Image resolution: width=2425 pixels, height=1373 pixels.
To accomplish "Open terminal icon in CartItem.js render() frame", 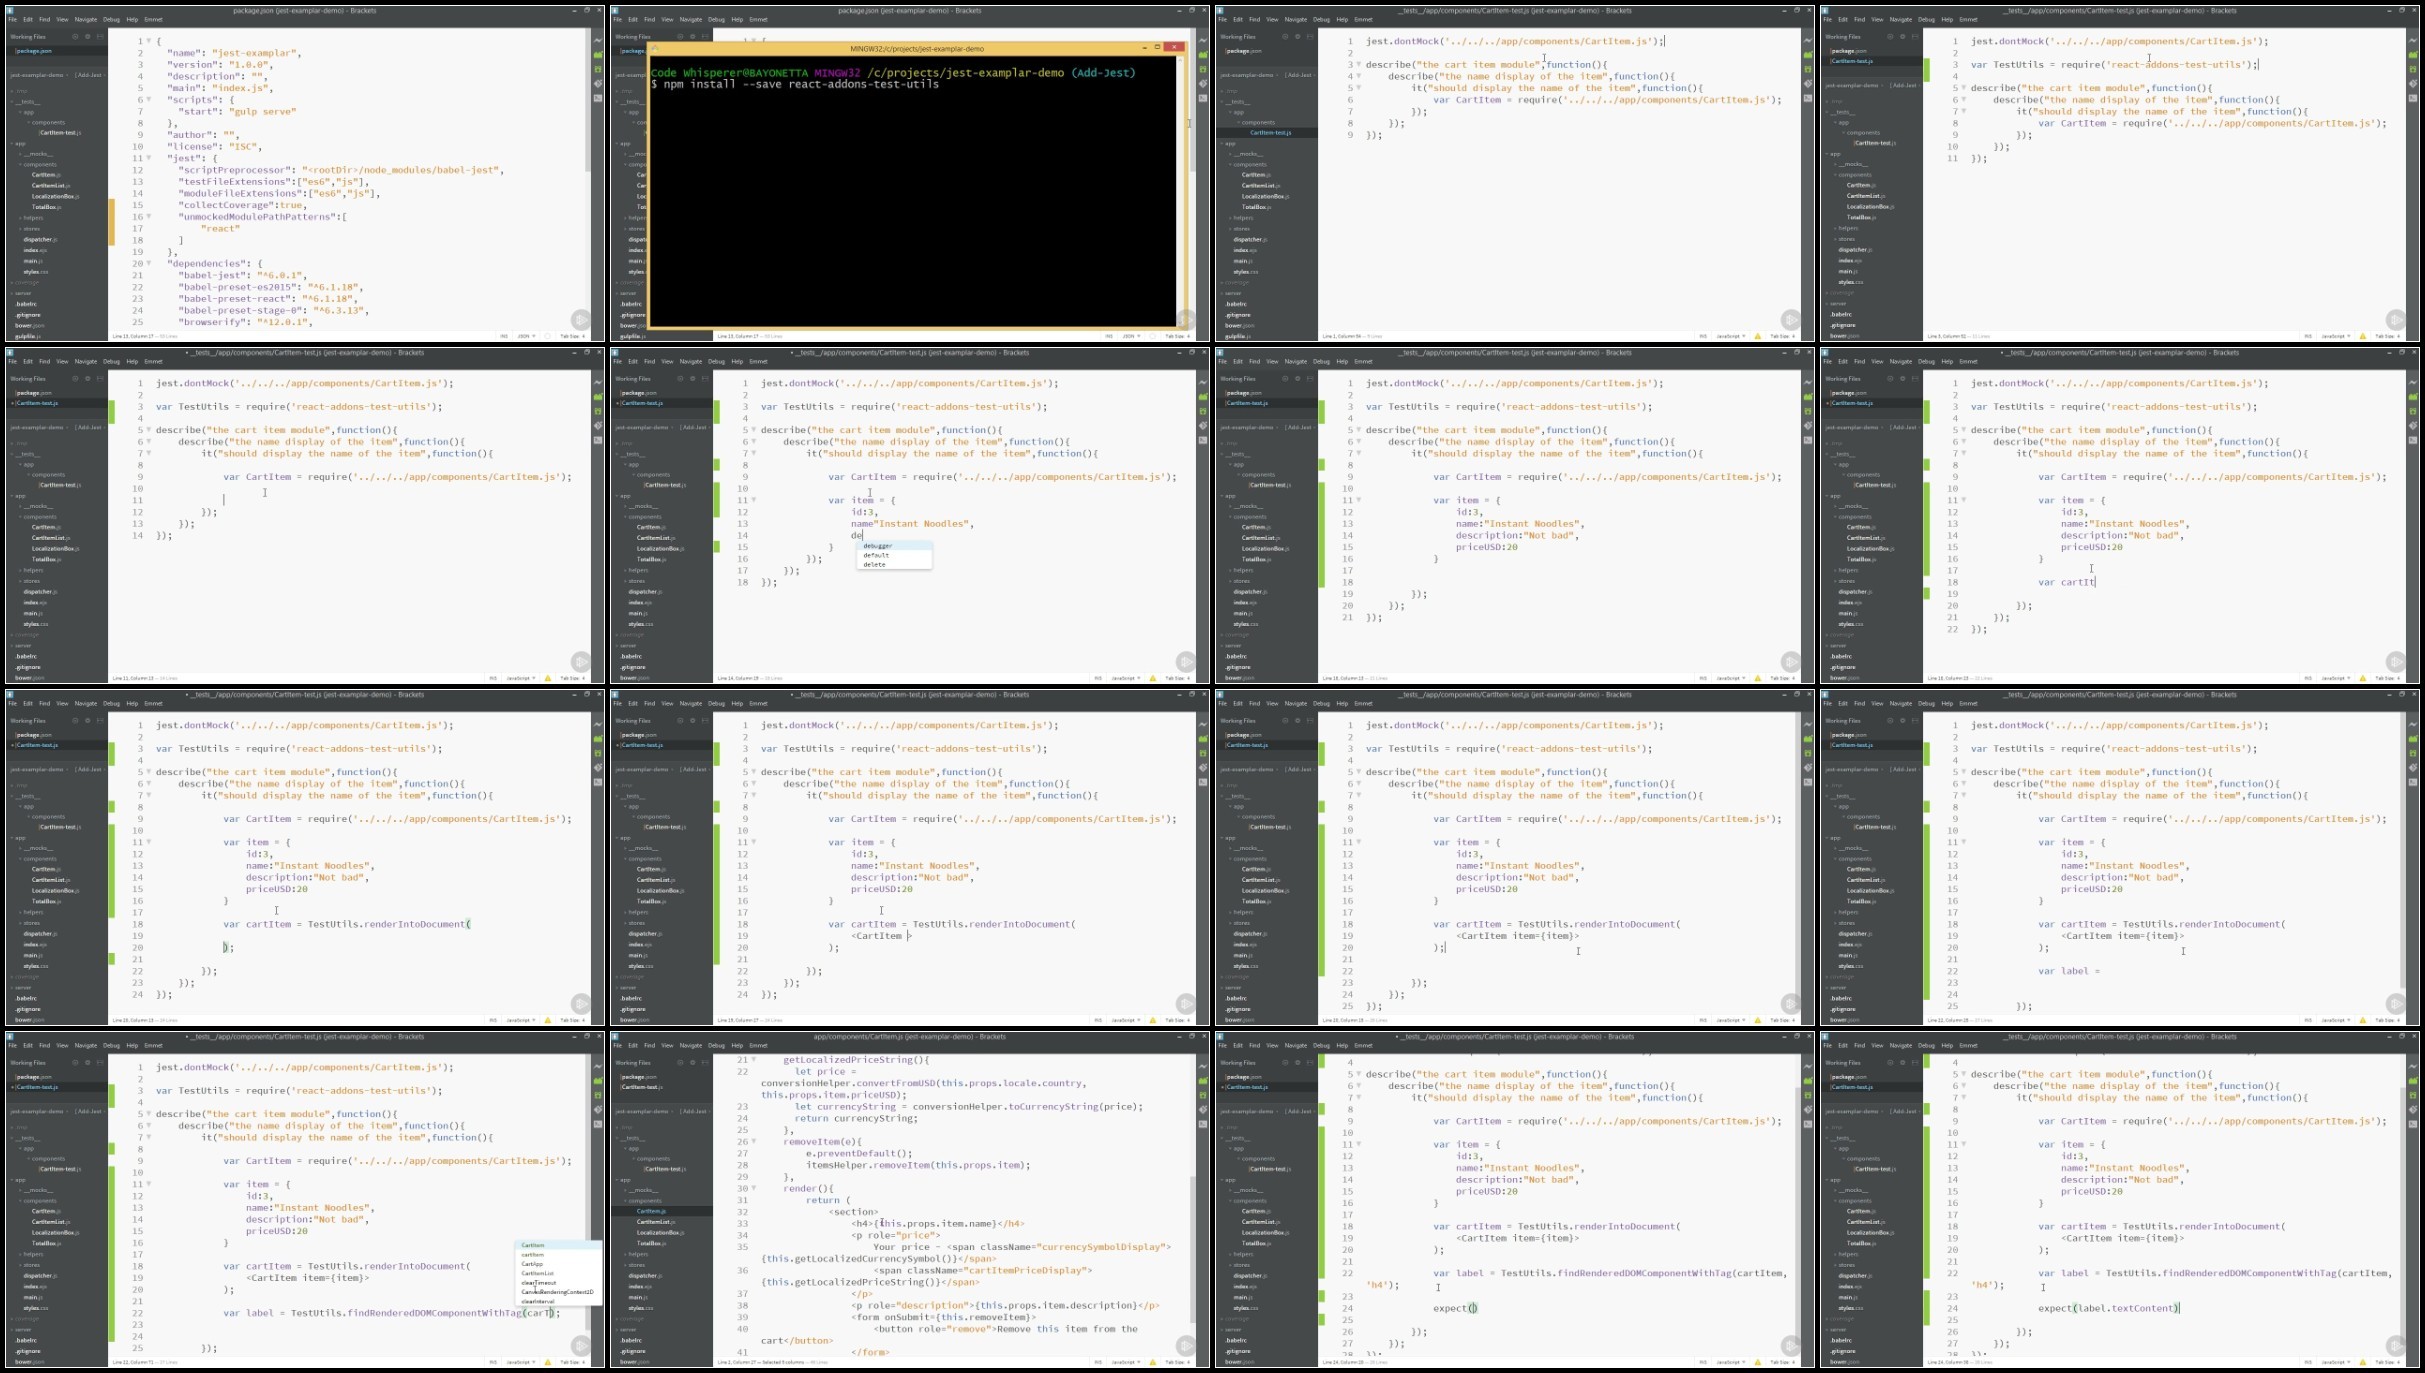I will point(1203,1124).
